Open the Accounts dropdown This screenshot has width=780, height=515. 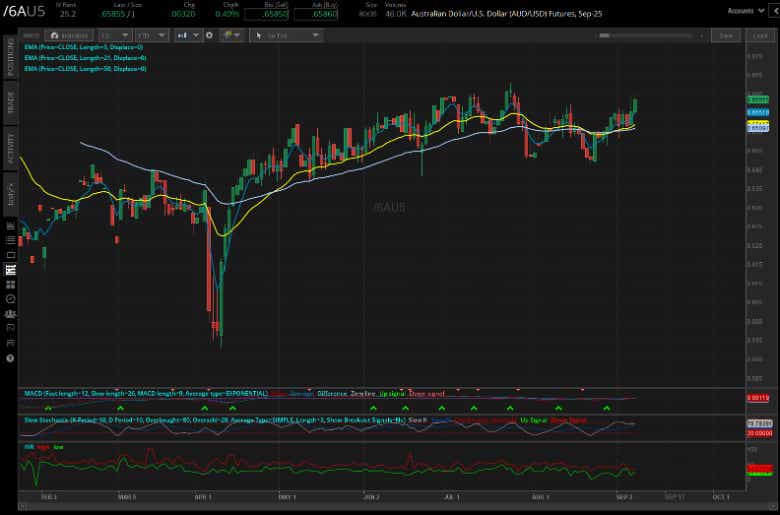745,10
